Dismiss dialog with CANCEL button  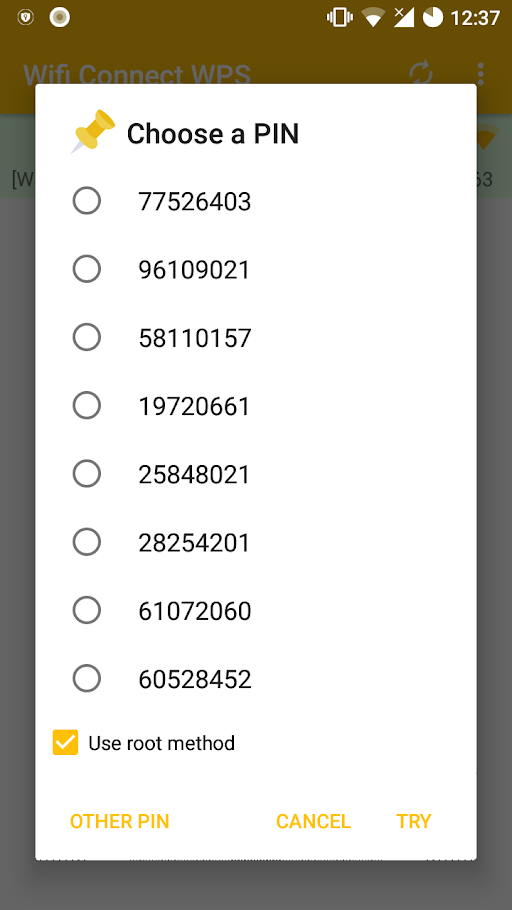pyautogui.click(x=313, y=821)
